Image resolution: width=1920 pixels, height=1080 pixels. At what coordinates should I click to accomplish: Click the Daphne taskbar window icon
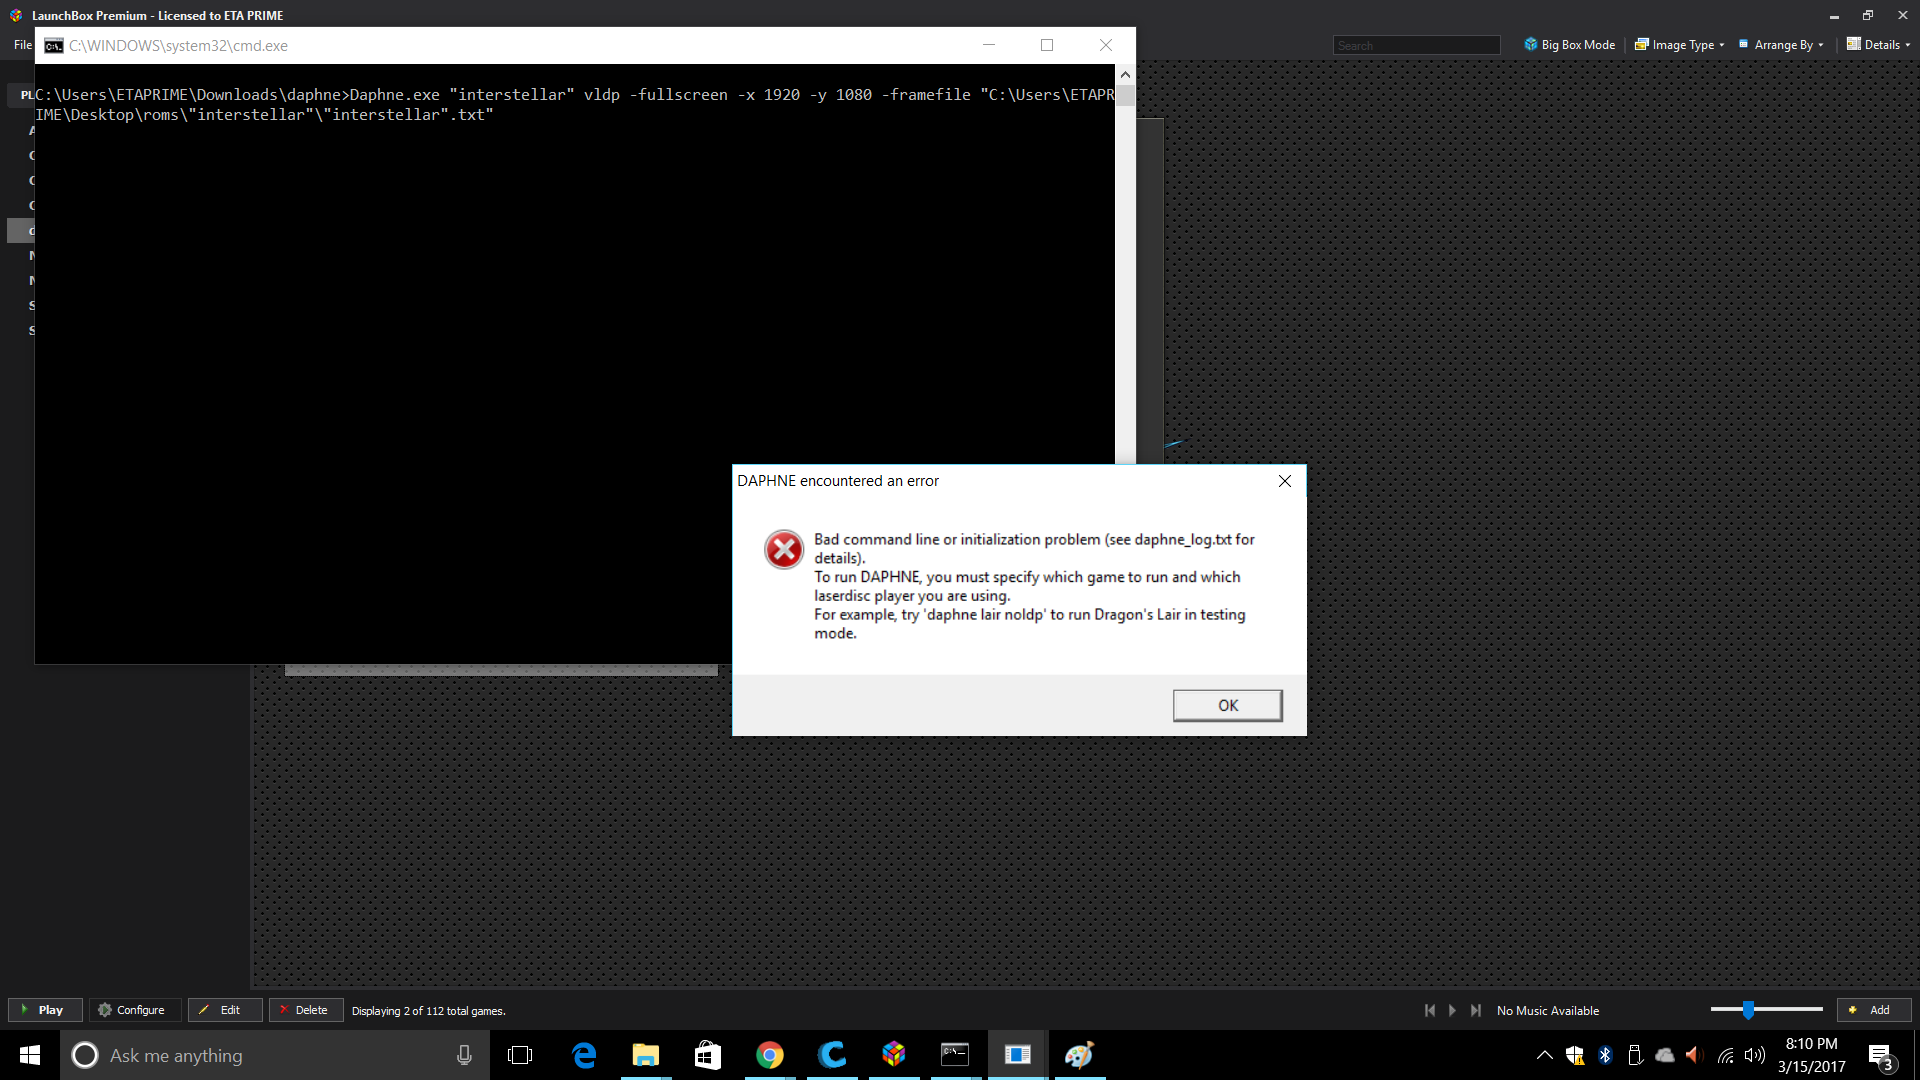pyautogui.click(x=1018, y=1055)
